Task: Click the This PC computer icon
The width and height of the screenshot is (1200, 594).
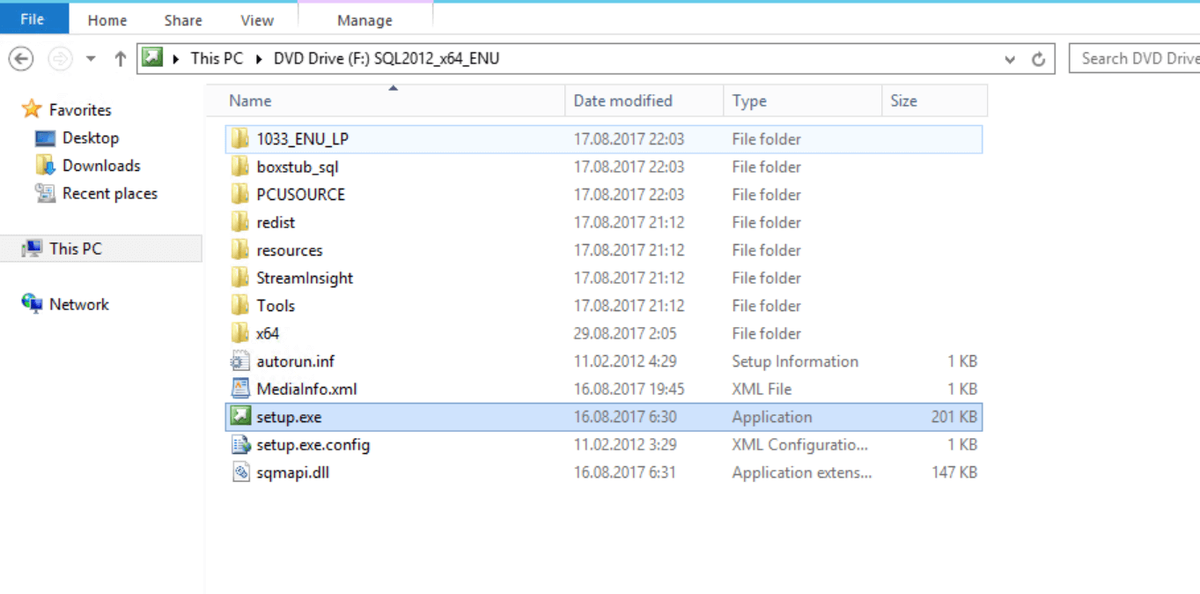Action: [32, 248]
